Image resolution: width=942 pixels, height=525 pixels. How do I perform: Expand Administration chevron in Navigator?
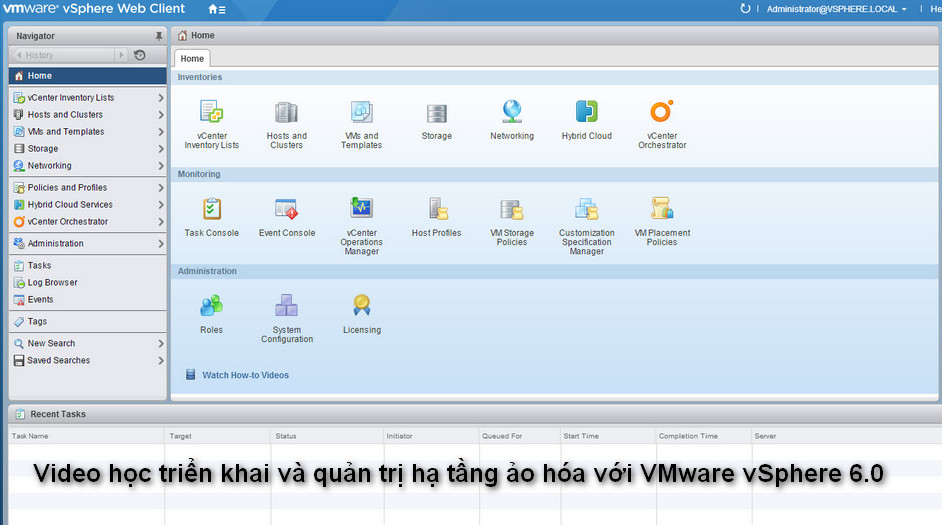pos(160,243)
